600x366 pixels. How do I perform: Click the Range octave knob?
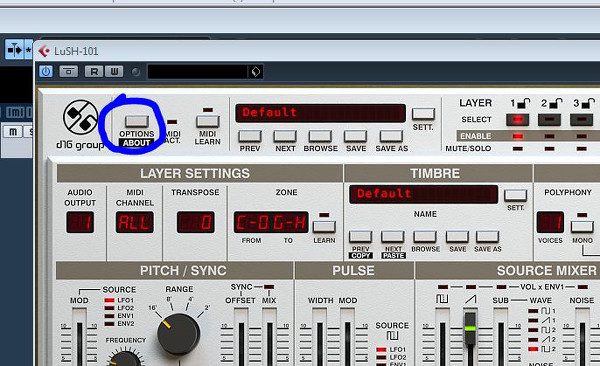[178, 333]
